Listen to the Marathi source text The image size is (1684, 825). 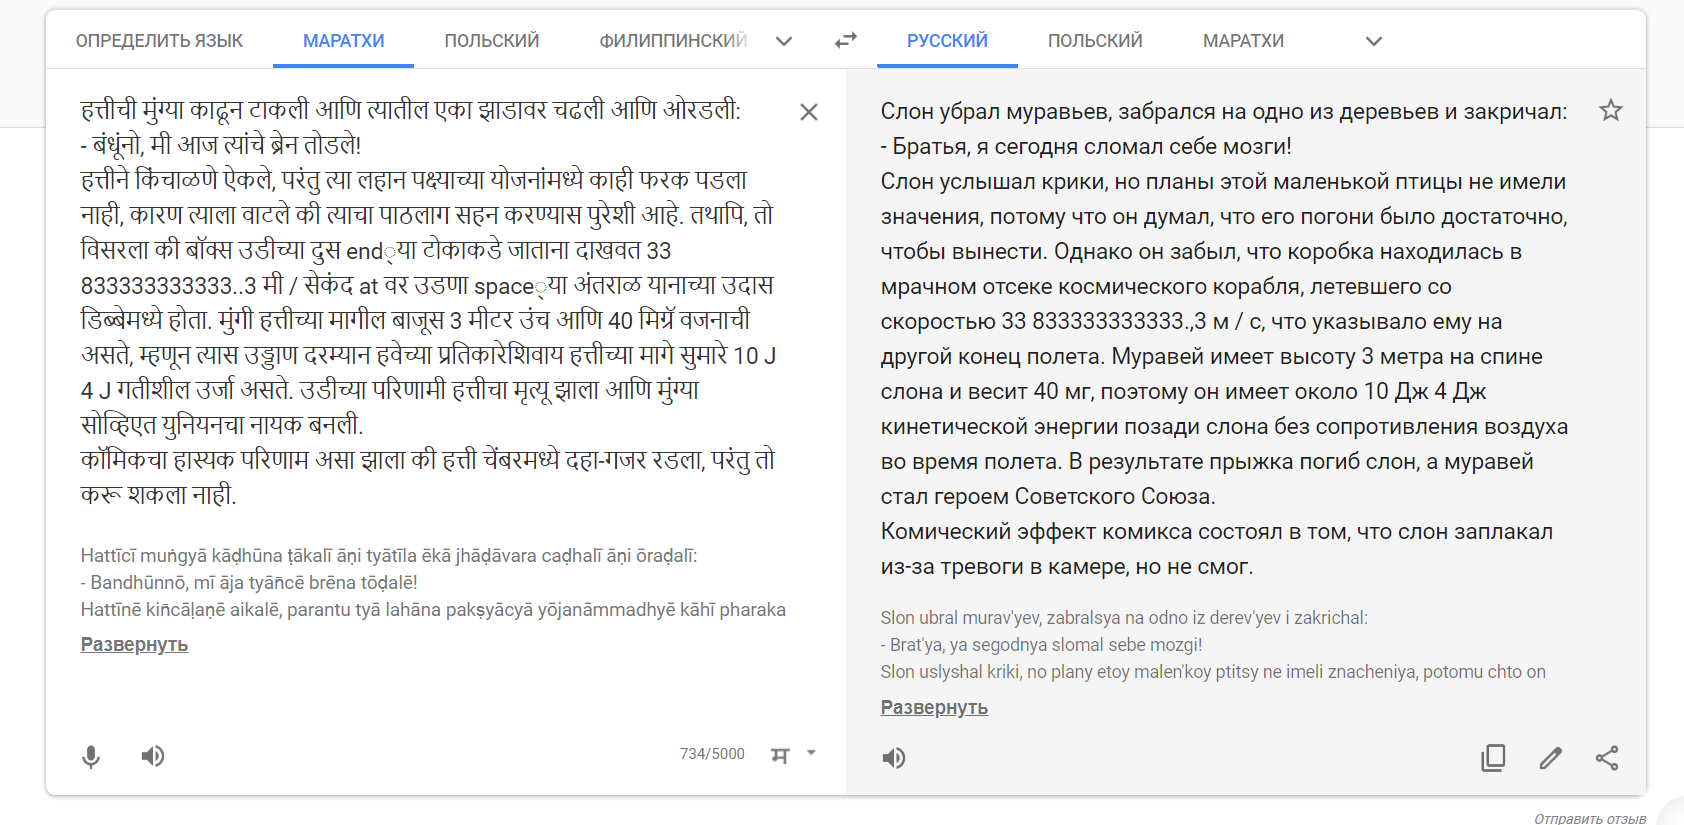tap(153, 756)
